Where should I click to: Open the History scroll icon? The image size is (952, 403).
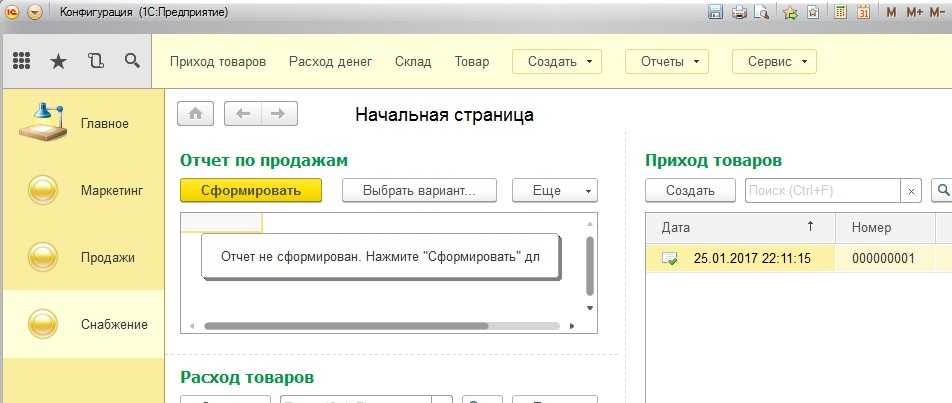click(95, 62)
